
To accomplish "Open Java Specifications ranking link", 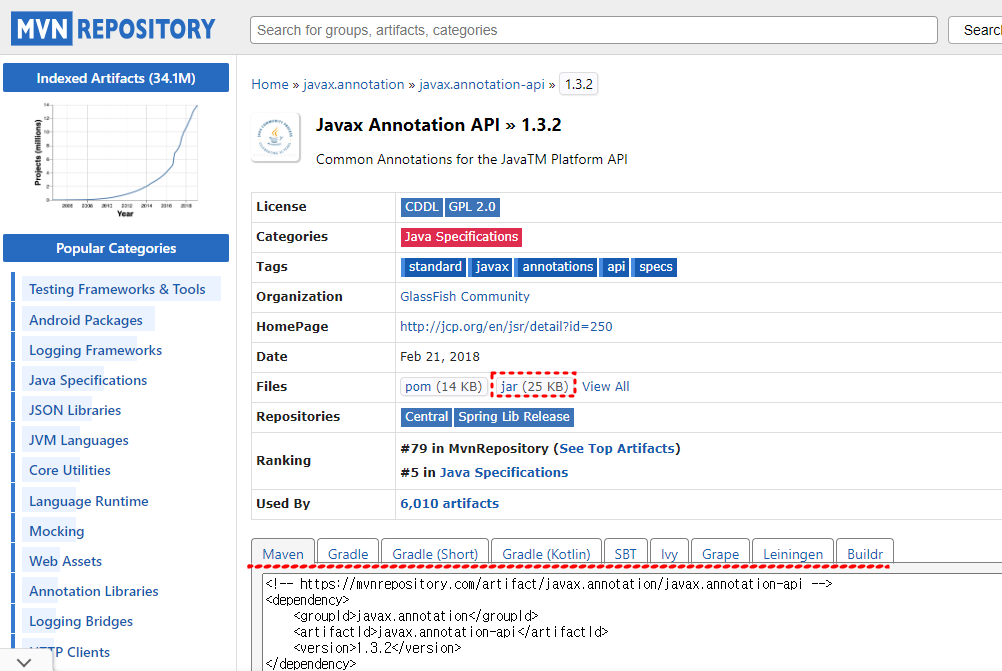I will coord(504,472).
